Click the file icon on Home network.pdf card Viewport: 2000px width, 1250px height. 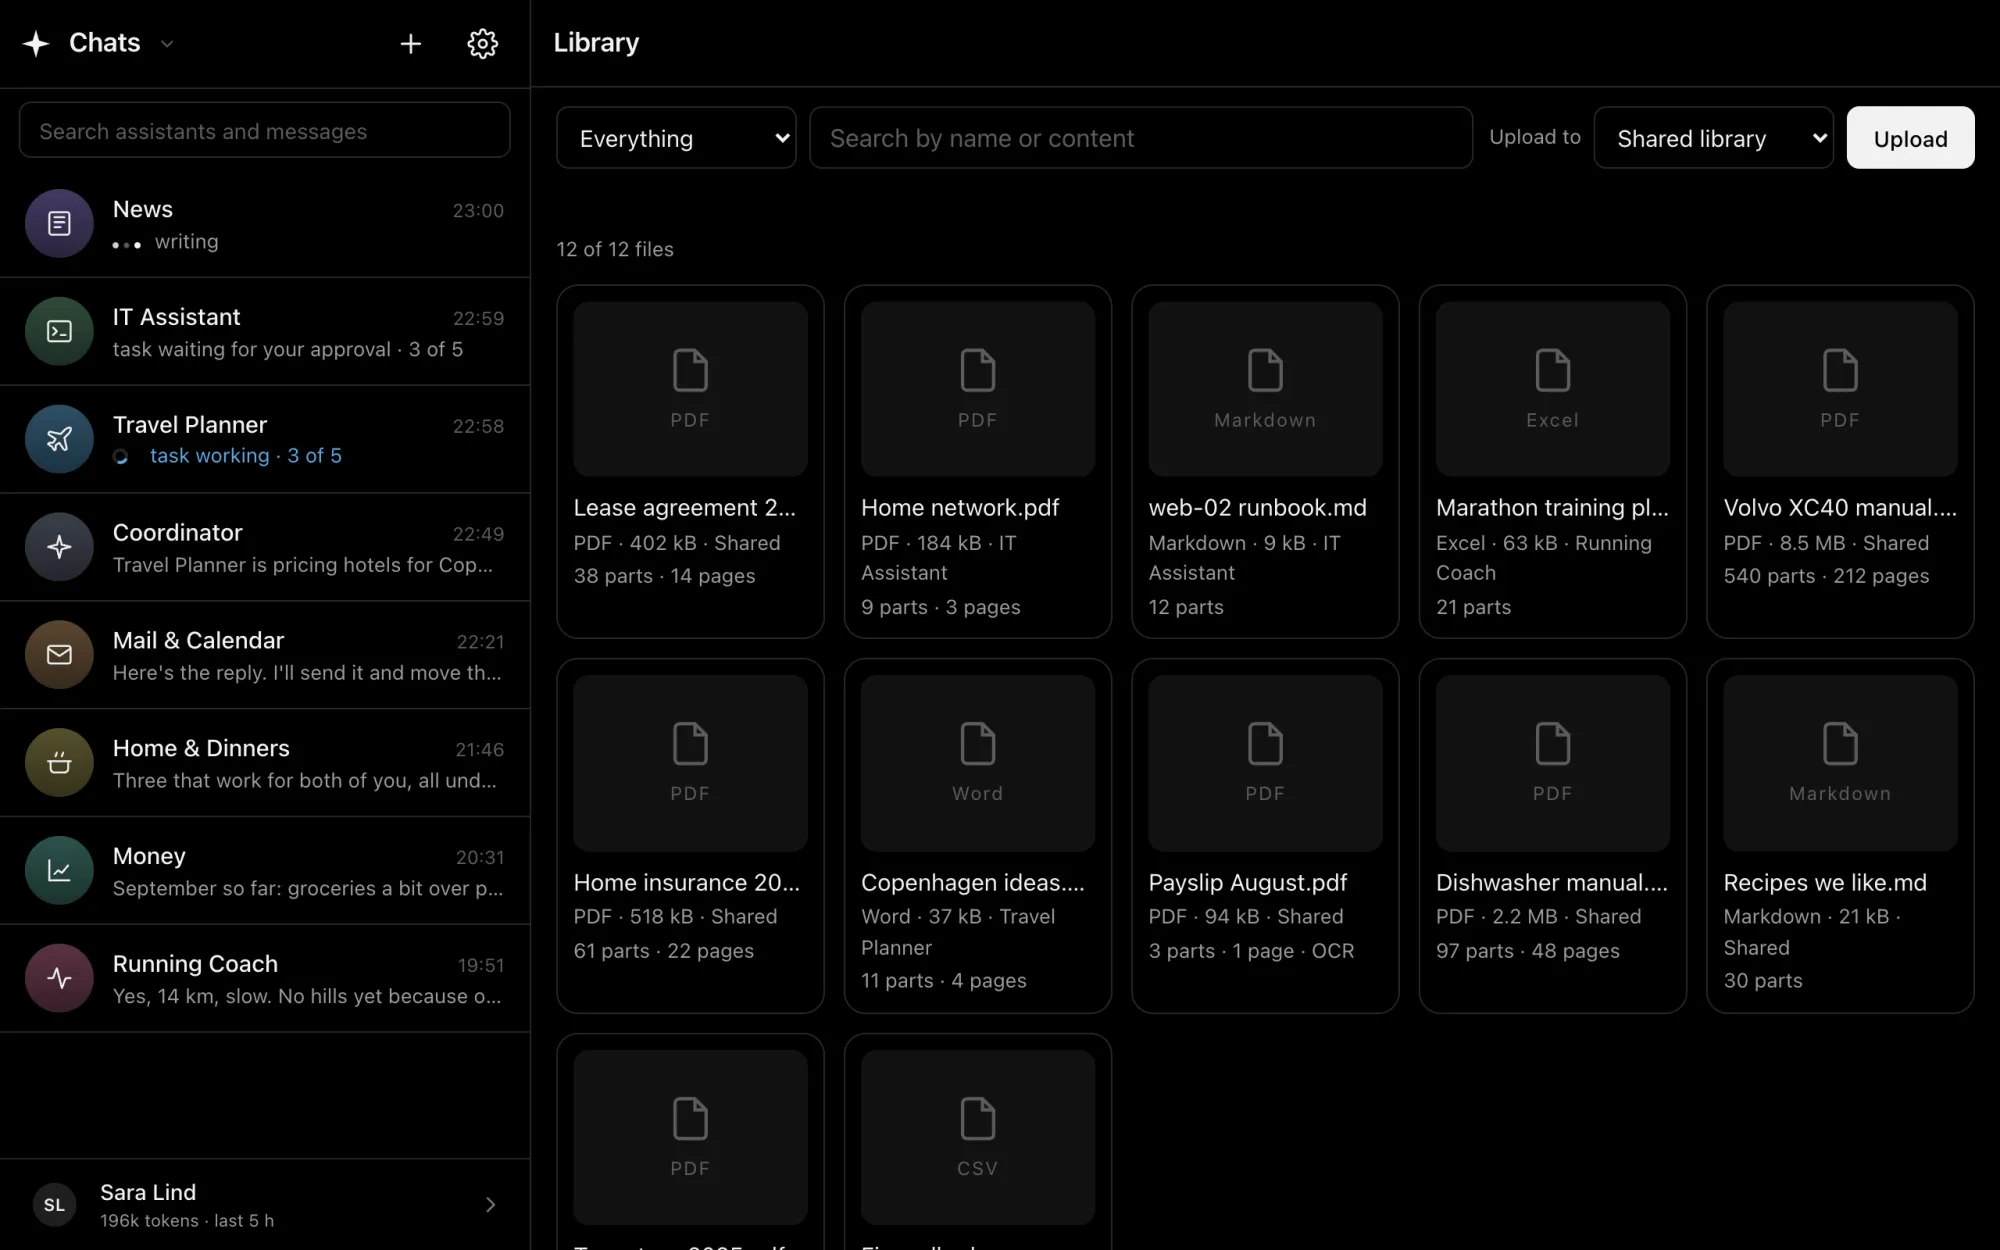pos(977,370)
